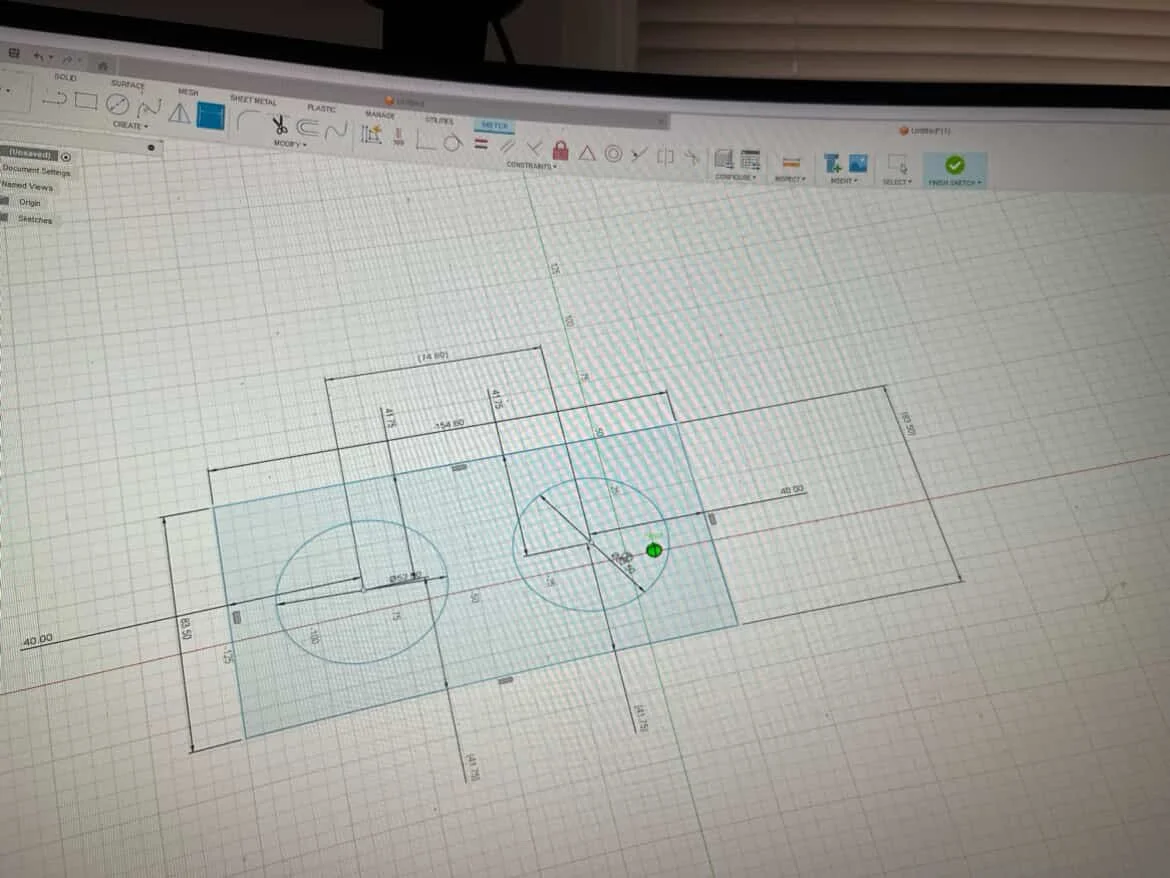Click the green sketch point in right circle

click(x=654, y=550)
